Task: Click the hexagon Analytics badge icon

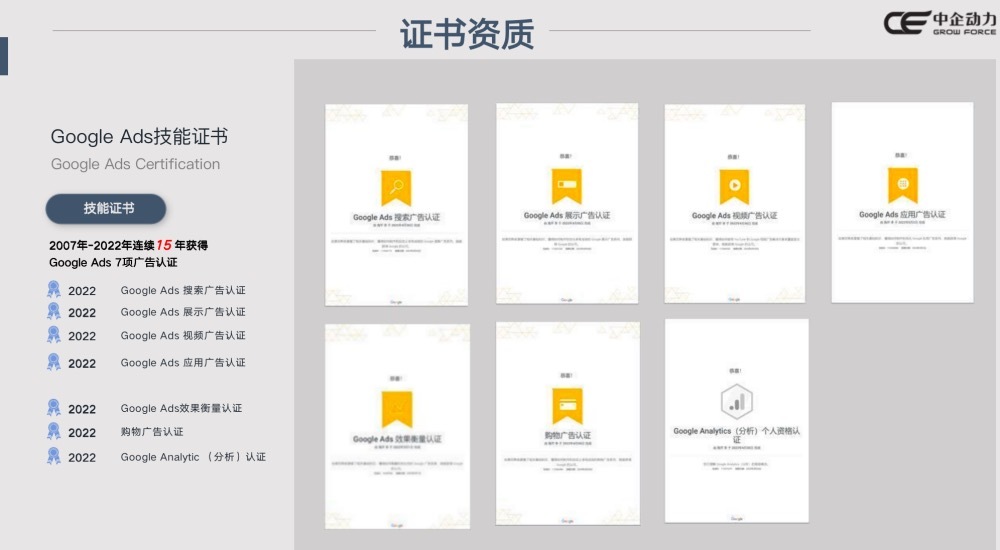Action: click(737, 402)
